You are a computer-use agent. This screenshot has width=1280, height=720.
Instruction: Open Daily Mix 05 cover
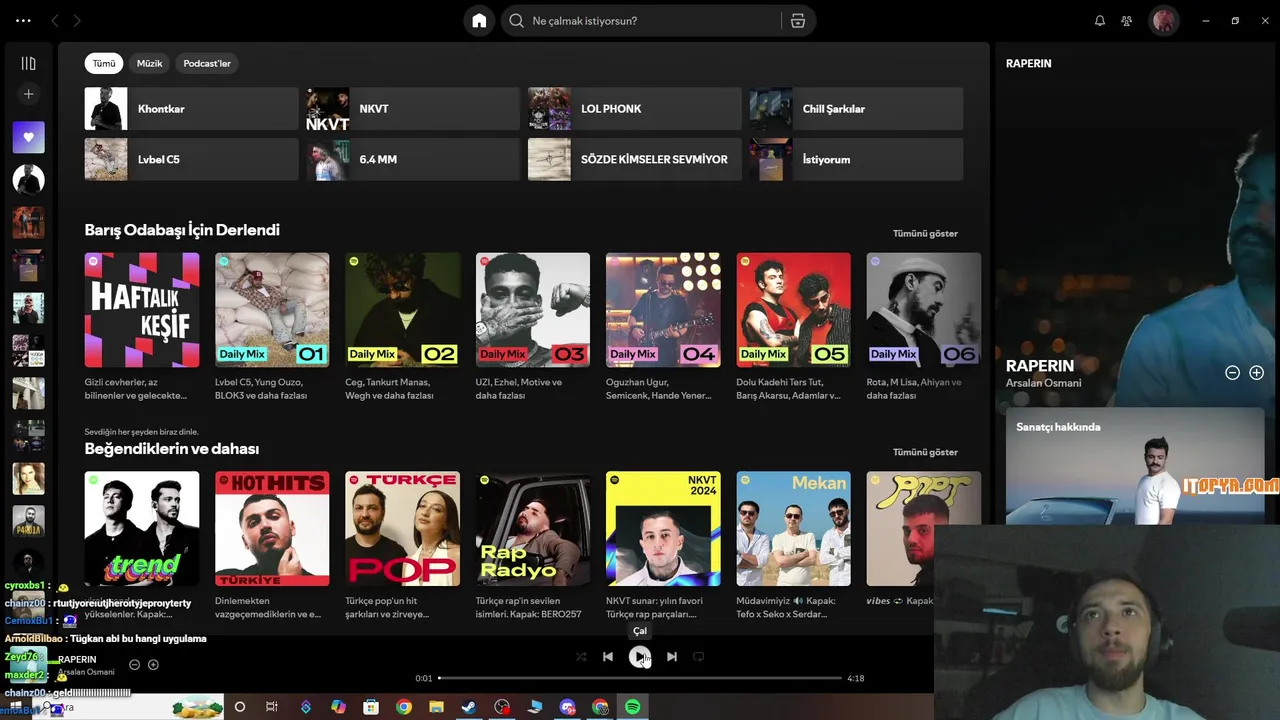coord(794,310)
